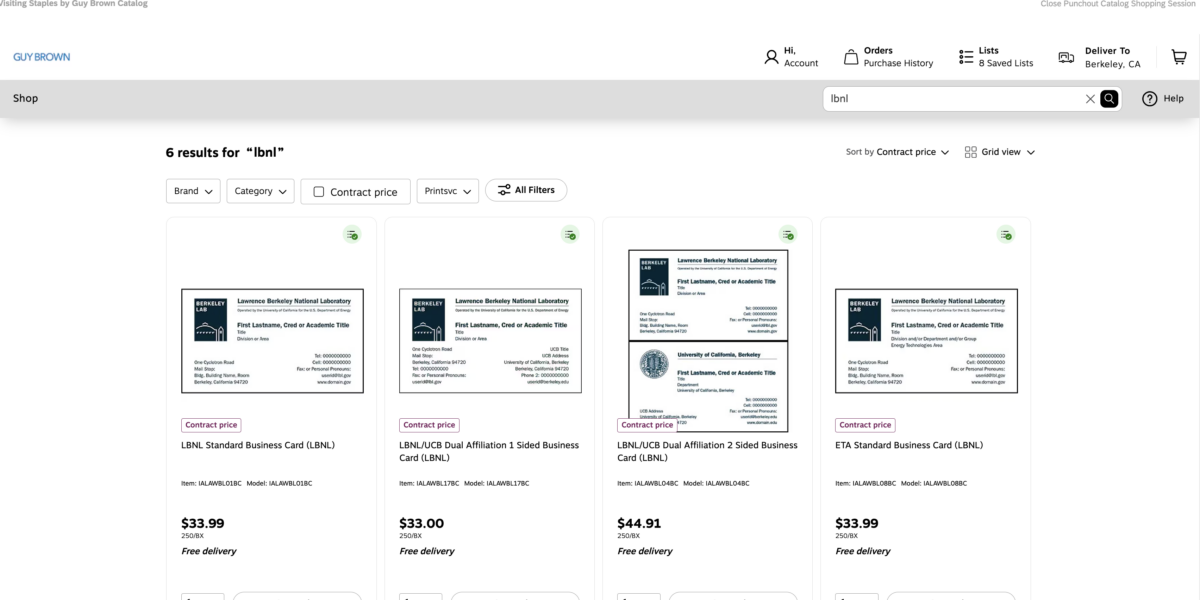Open LBNL Standard Business Card title
Image resolution: width=1200 pixels, height=600 pixels.
coord(258,445)
